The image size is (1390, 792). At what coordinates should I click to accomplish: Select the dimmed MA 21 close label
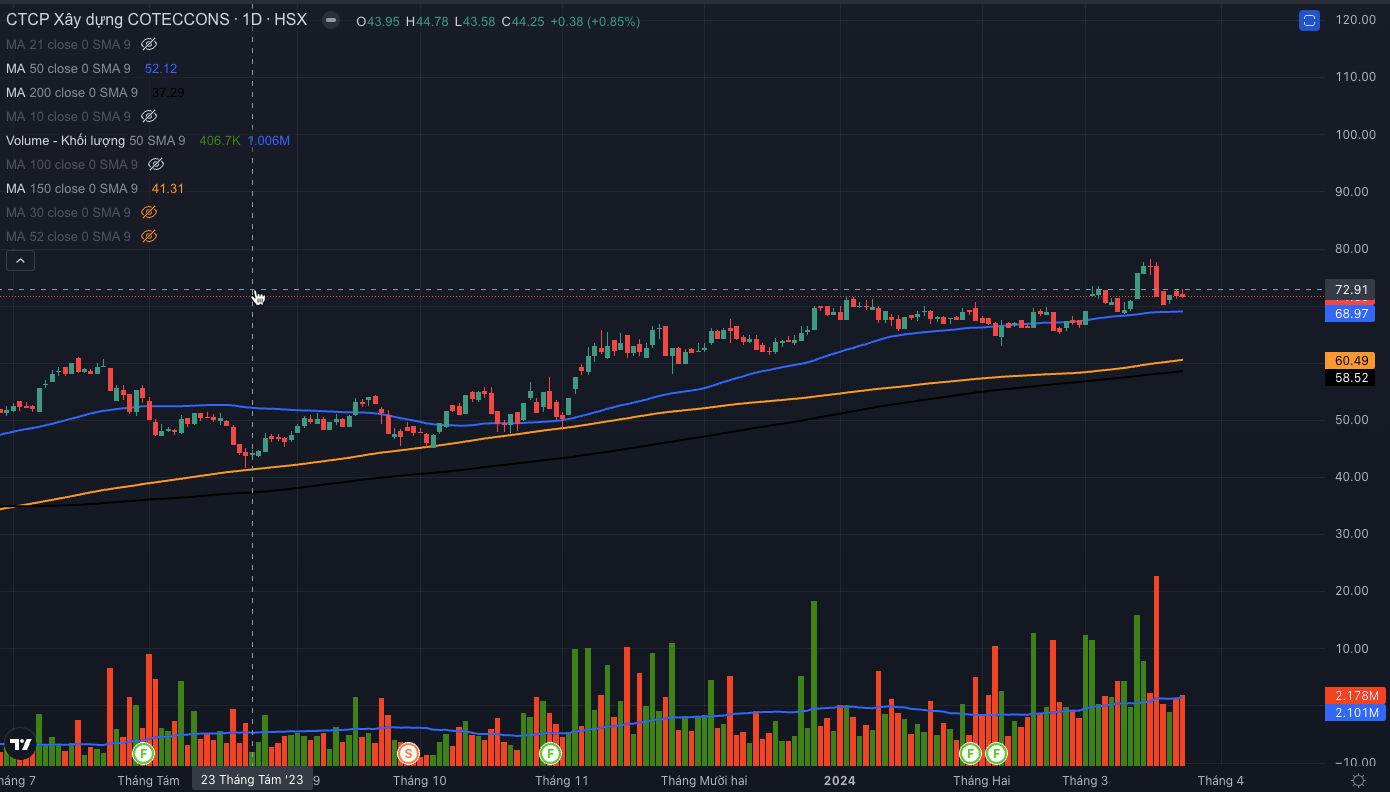coord(68,44)
